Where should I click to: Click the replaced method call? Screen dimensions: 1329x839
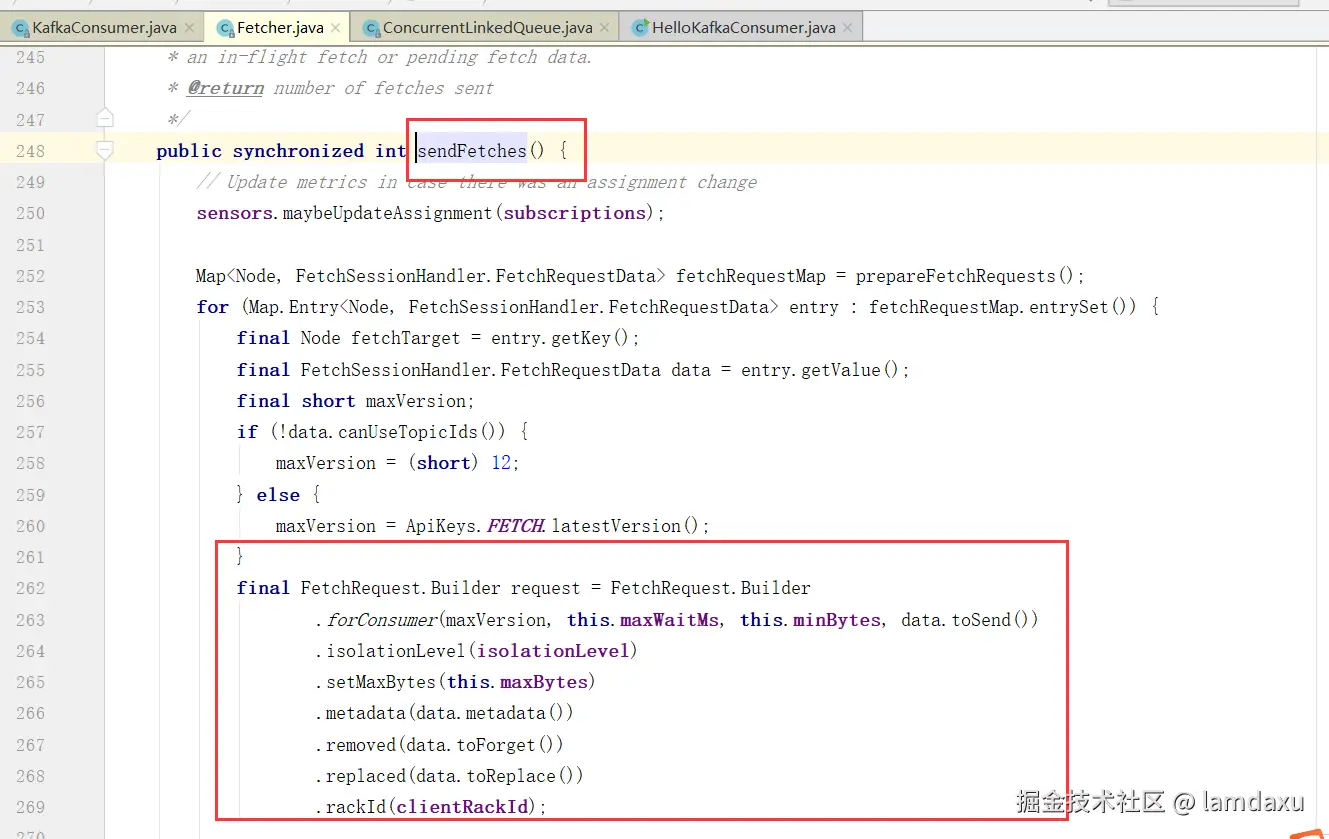[x=367, y=776]
